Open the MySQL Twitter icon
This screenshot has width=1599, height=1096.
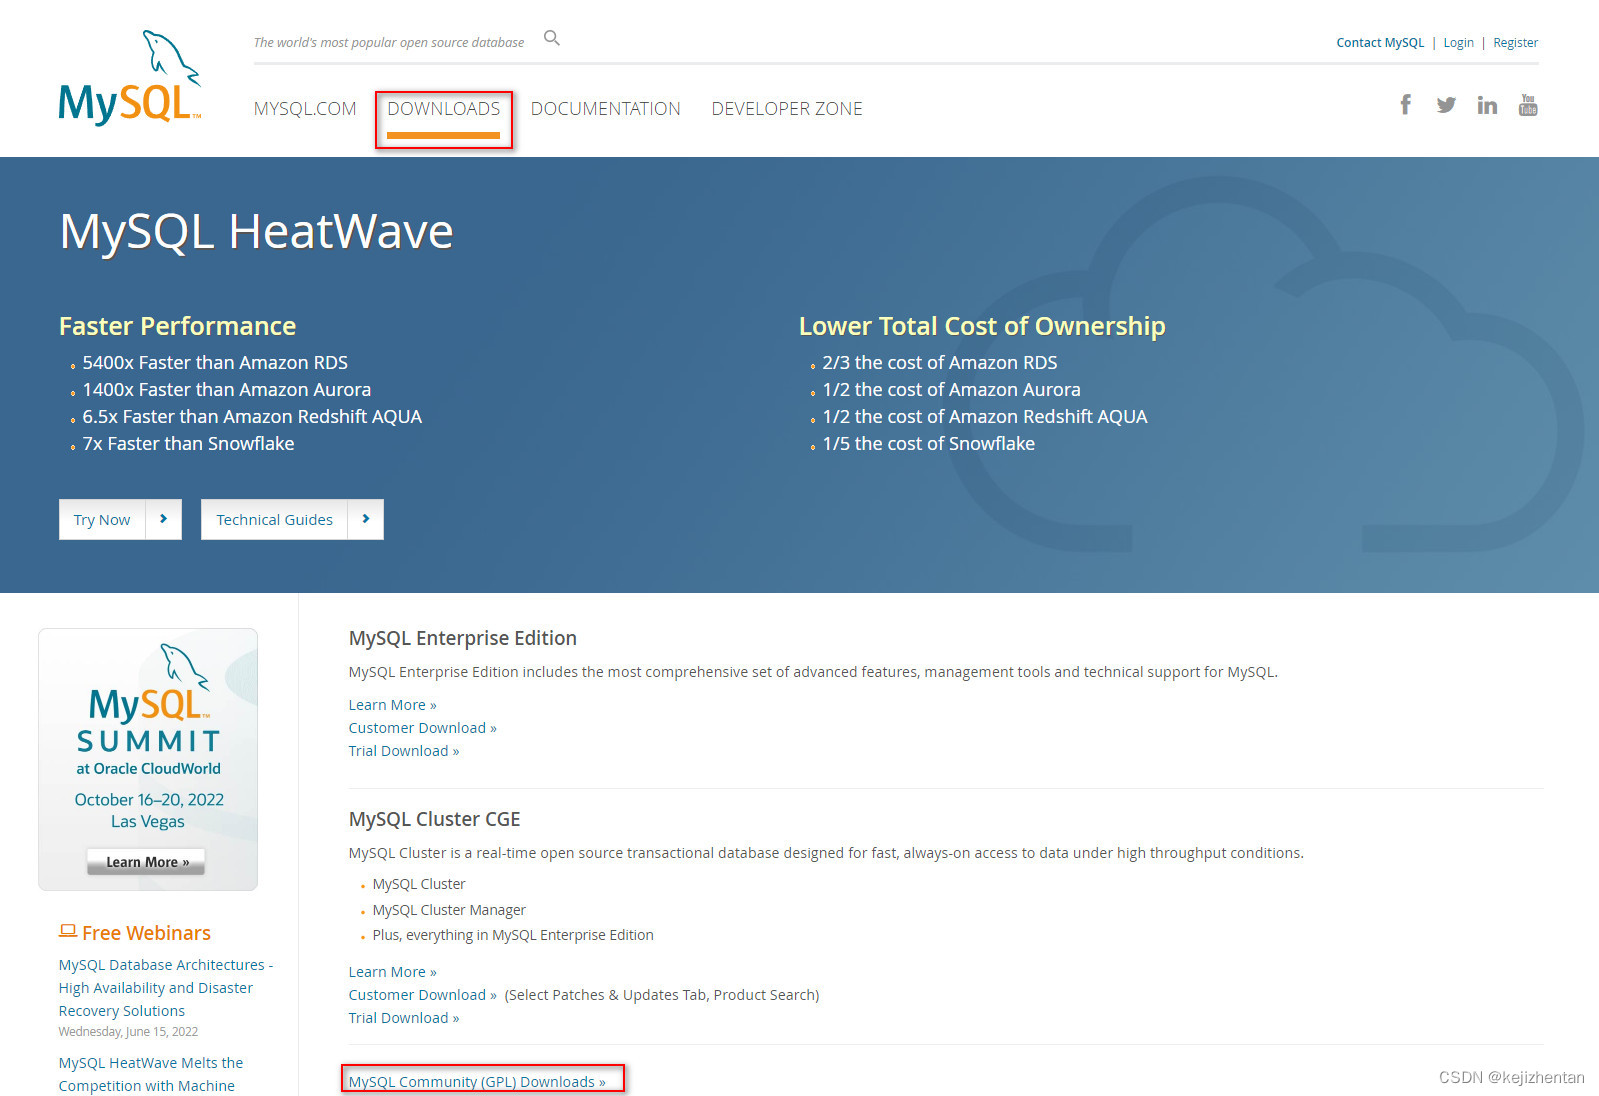1446,105
